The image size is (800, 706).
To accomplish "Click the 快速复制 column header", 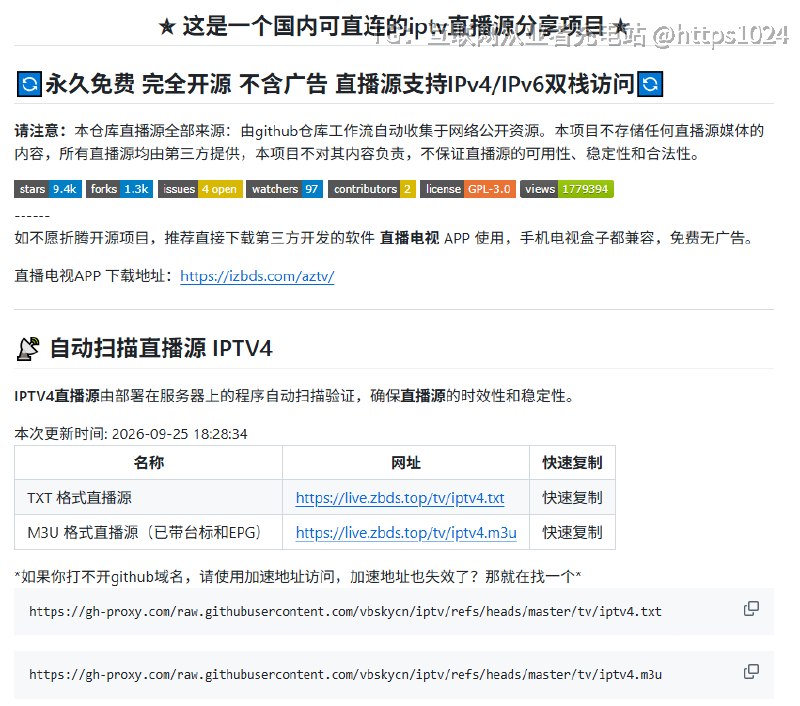I will (x=572, y=463).
